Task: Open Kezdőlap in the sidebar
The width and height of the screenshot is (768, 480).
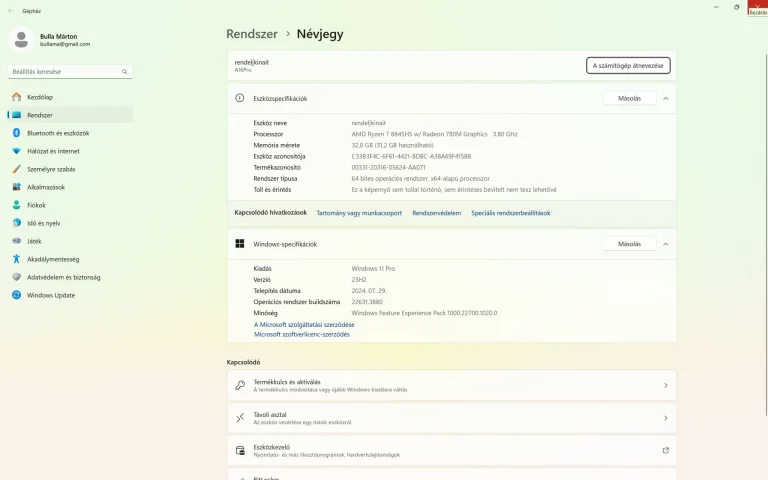Action: click(70, 97)
